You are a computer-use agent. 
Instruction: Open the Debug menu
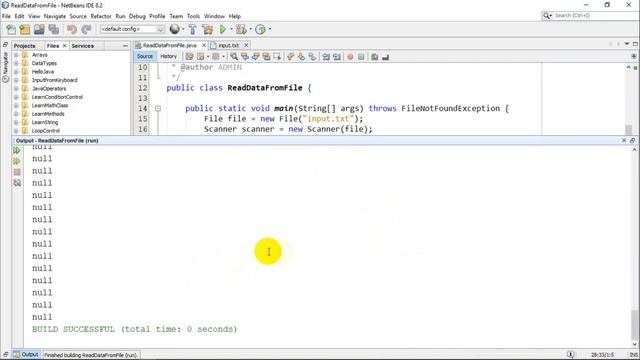137,16
